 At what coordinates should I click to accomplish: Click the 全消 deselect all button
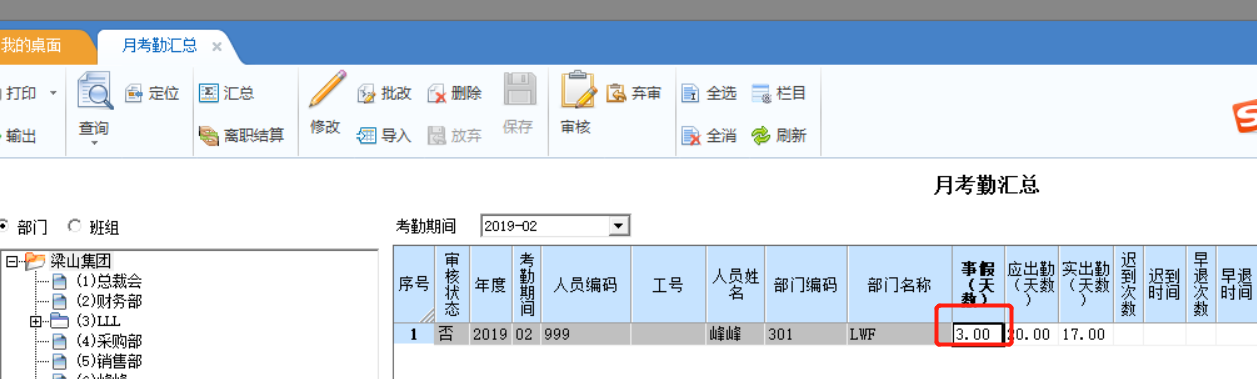pyautogui.click(x=708, y=135)
